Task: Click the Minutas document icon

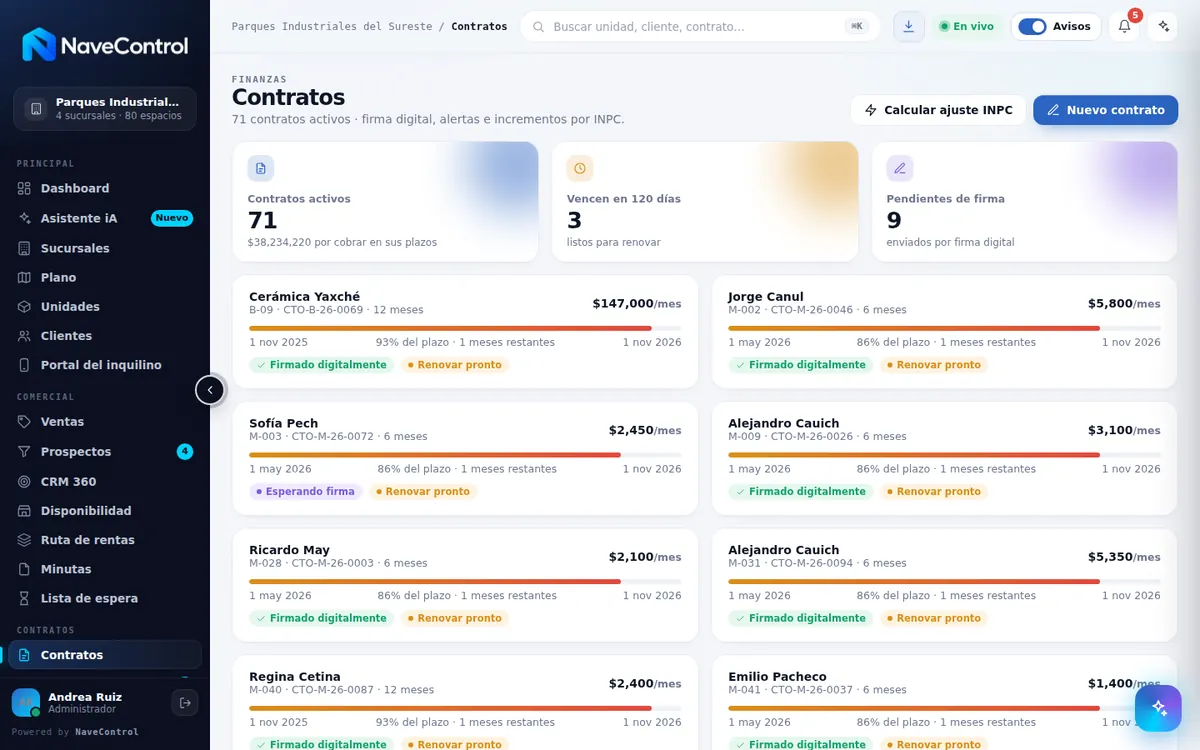Action: pyautogui.click(x=25, y=569)
